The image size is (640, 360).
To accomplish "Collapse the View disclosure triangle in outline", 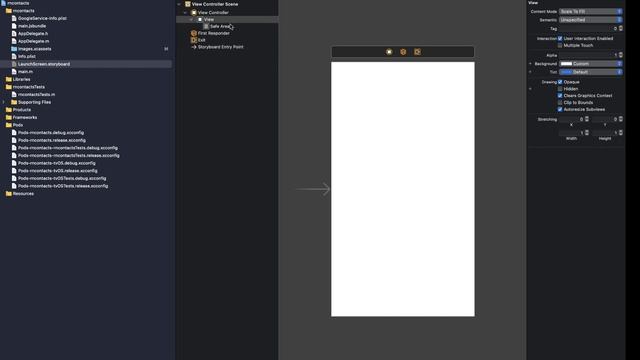I will pos(191,19).
